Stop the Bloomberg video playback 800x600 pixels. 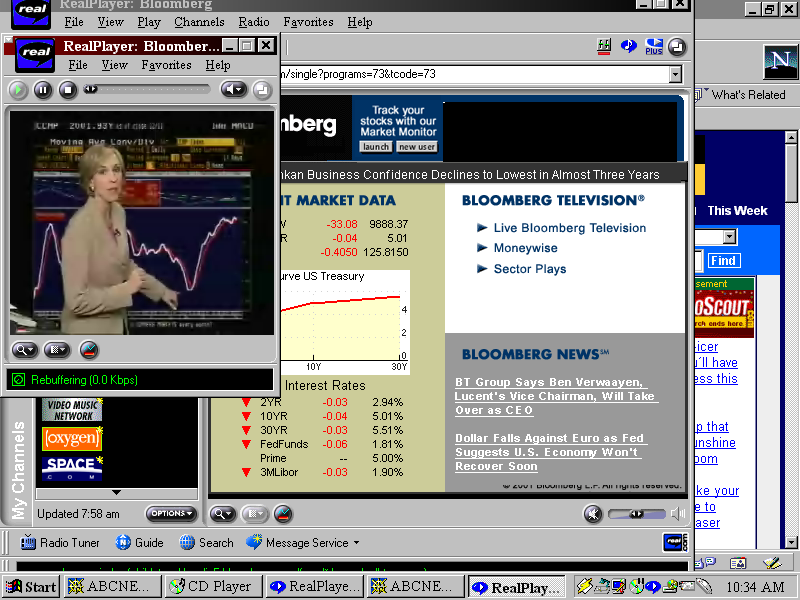68,90
